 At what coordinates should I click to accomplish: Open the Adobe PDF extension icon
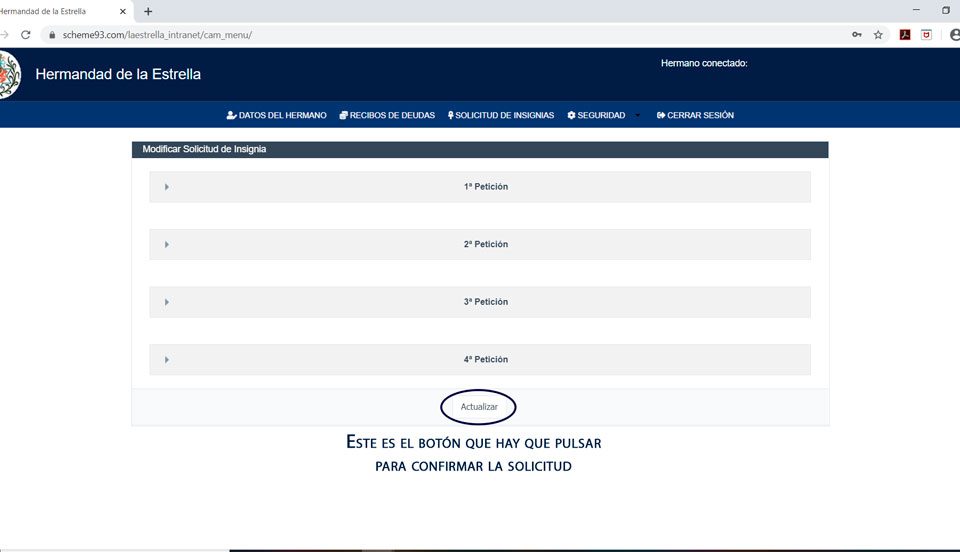[905, 35]
